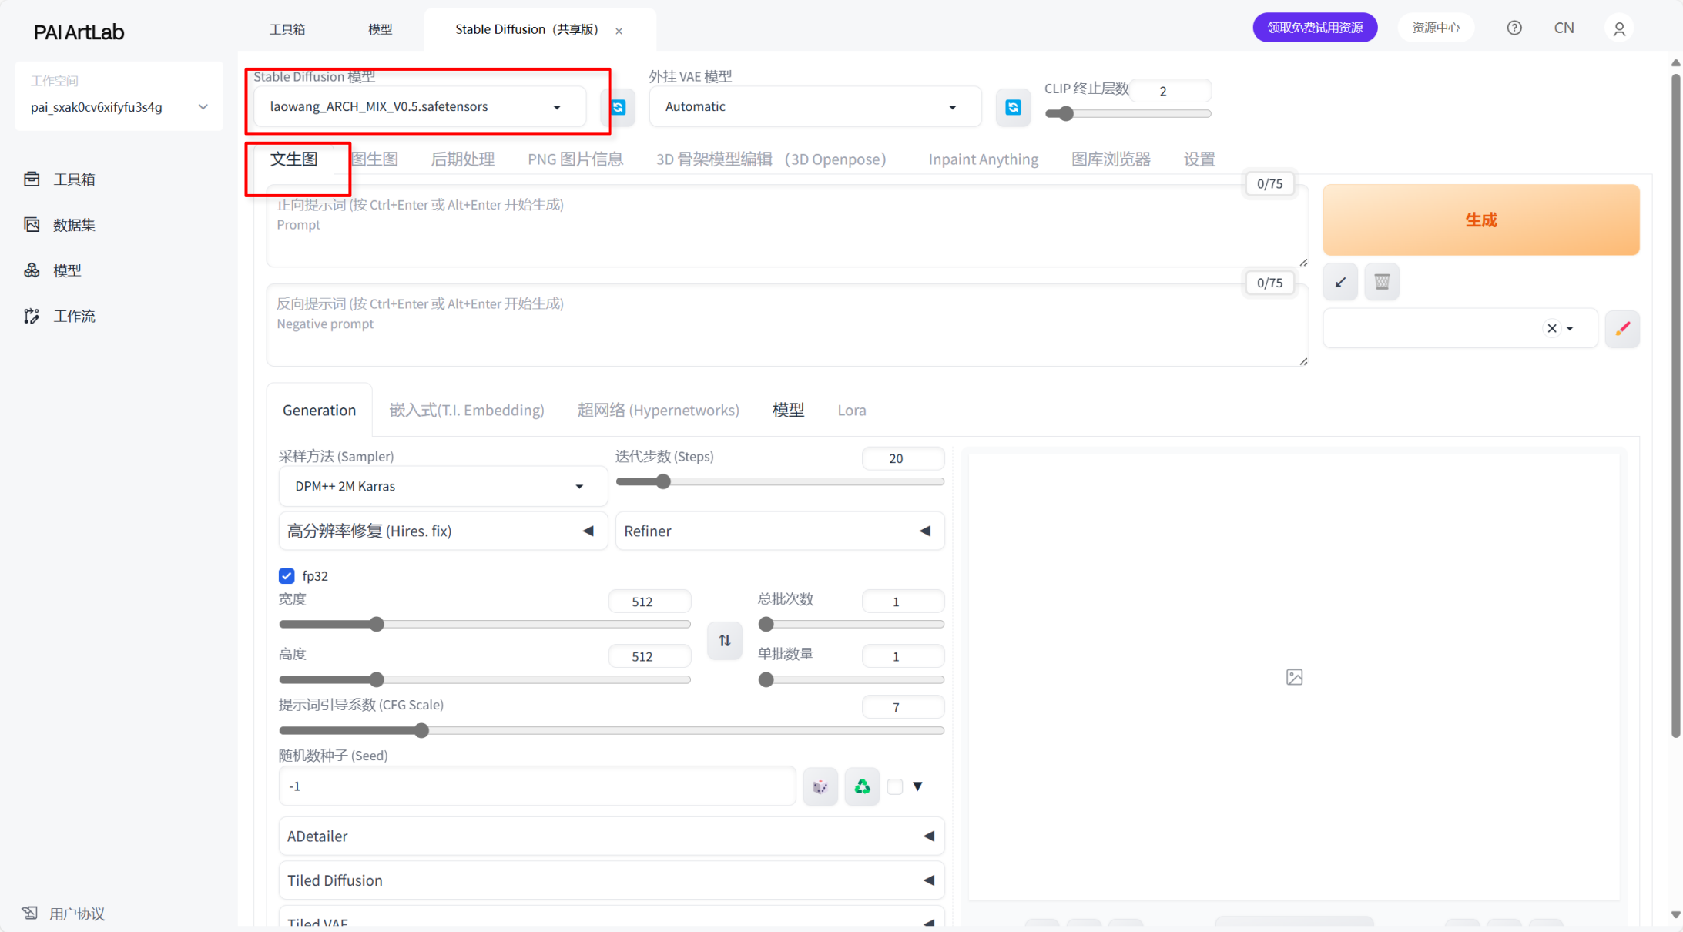Select the 嵌入式 (T.I. Embedding) sub-tab
1683x932 pixels.
pyautogui.click(x=467, y=410)
